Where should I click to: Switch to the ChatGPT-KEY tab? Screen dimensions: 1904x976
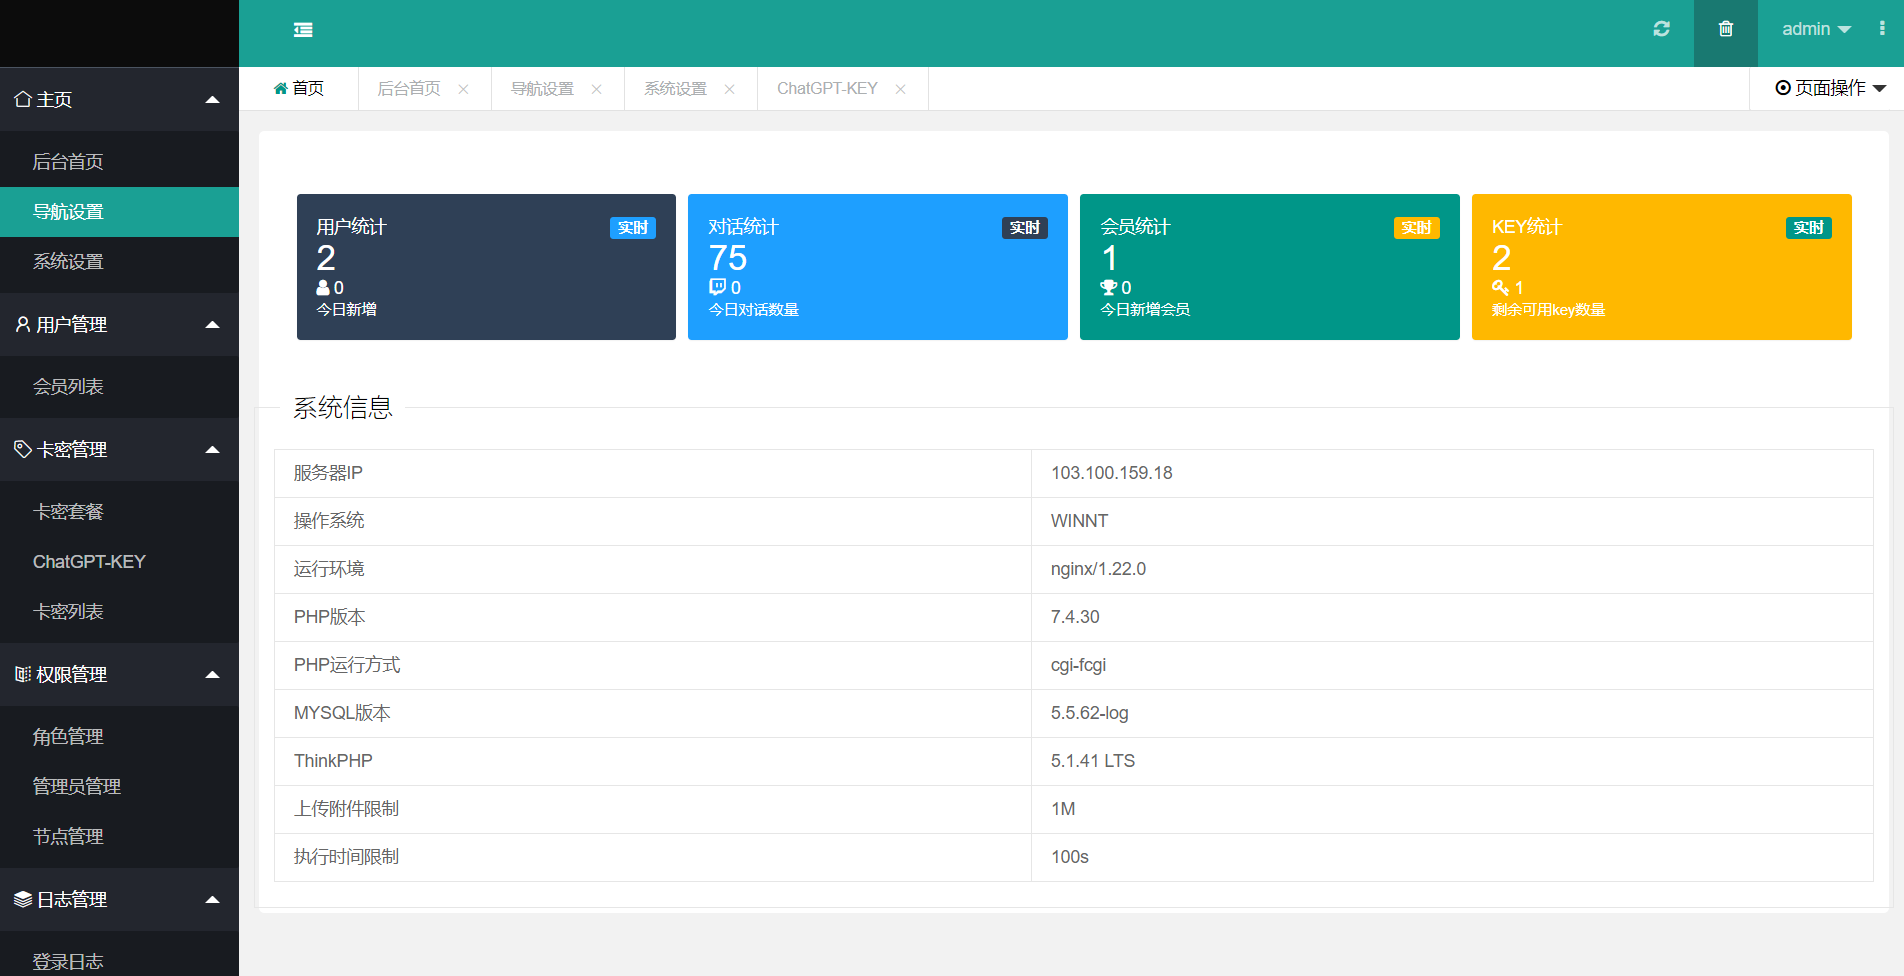click(827, 88)
